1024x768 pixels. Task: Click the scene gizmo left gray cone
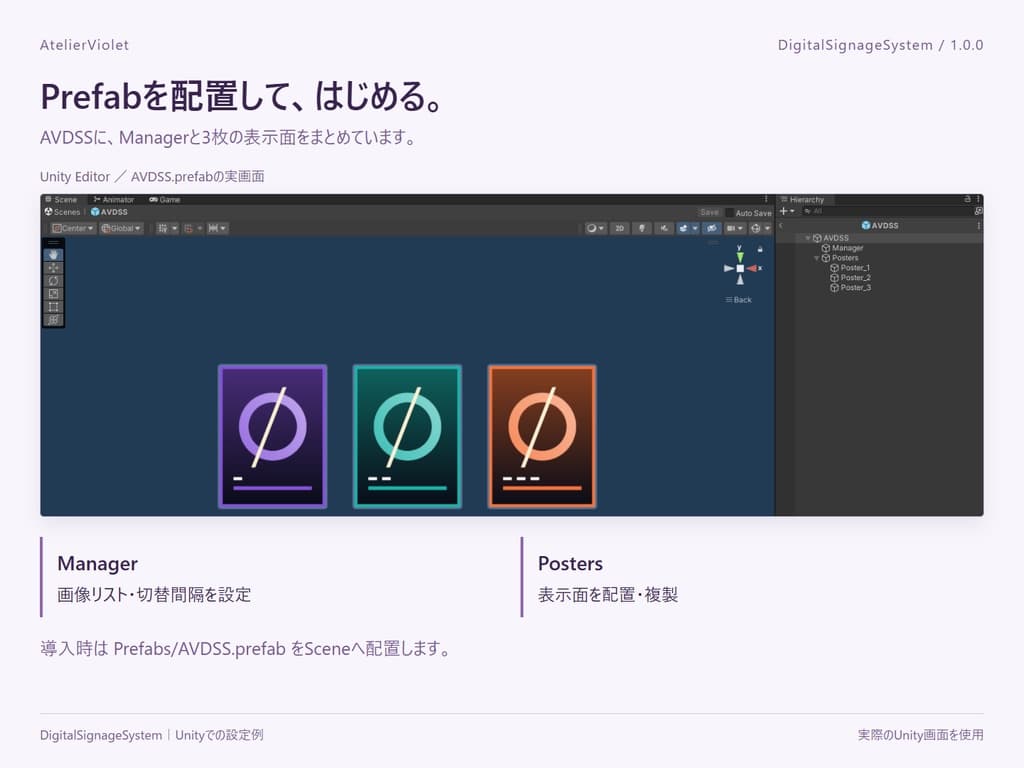tap(728, 268)
